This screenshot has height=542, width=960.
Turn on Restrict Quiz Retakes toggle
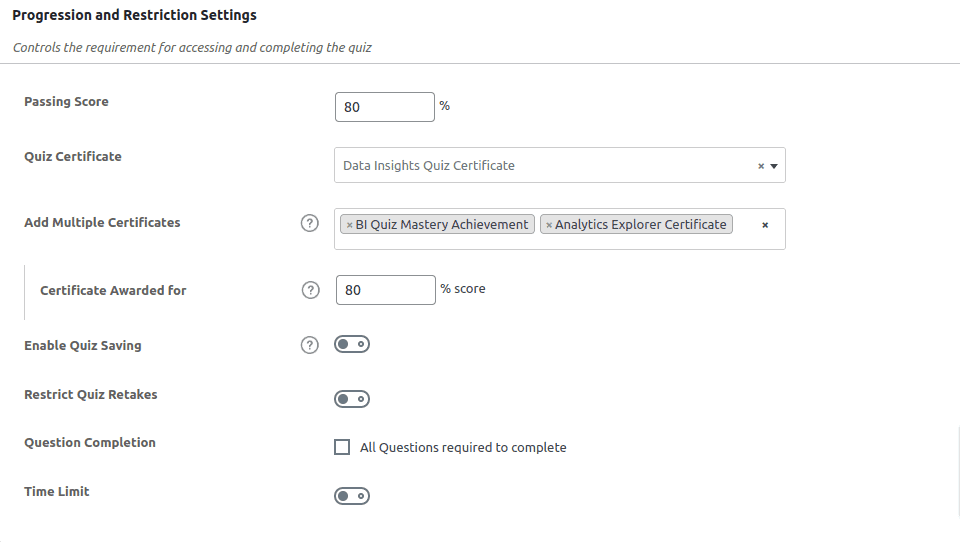click(352, 399)
